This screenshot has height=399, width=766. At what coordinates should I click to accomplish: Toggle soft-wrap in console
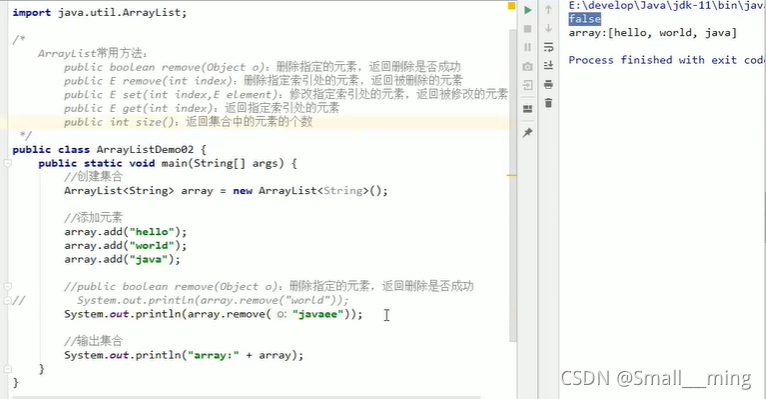[x=548, y=47]
